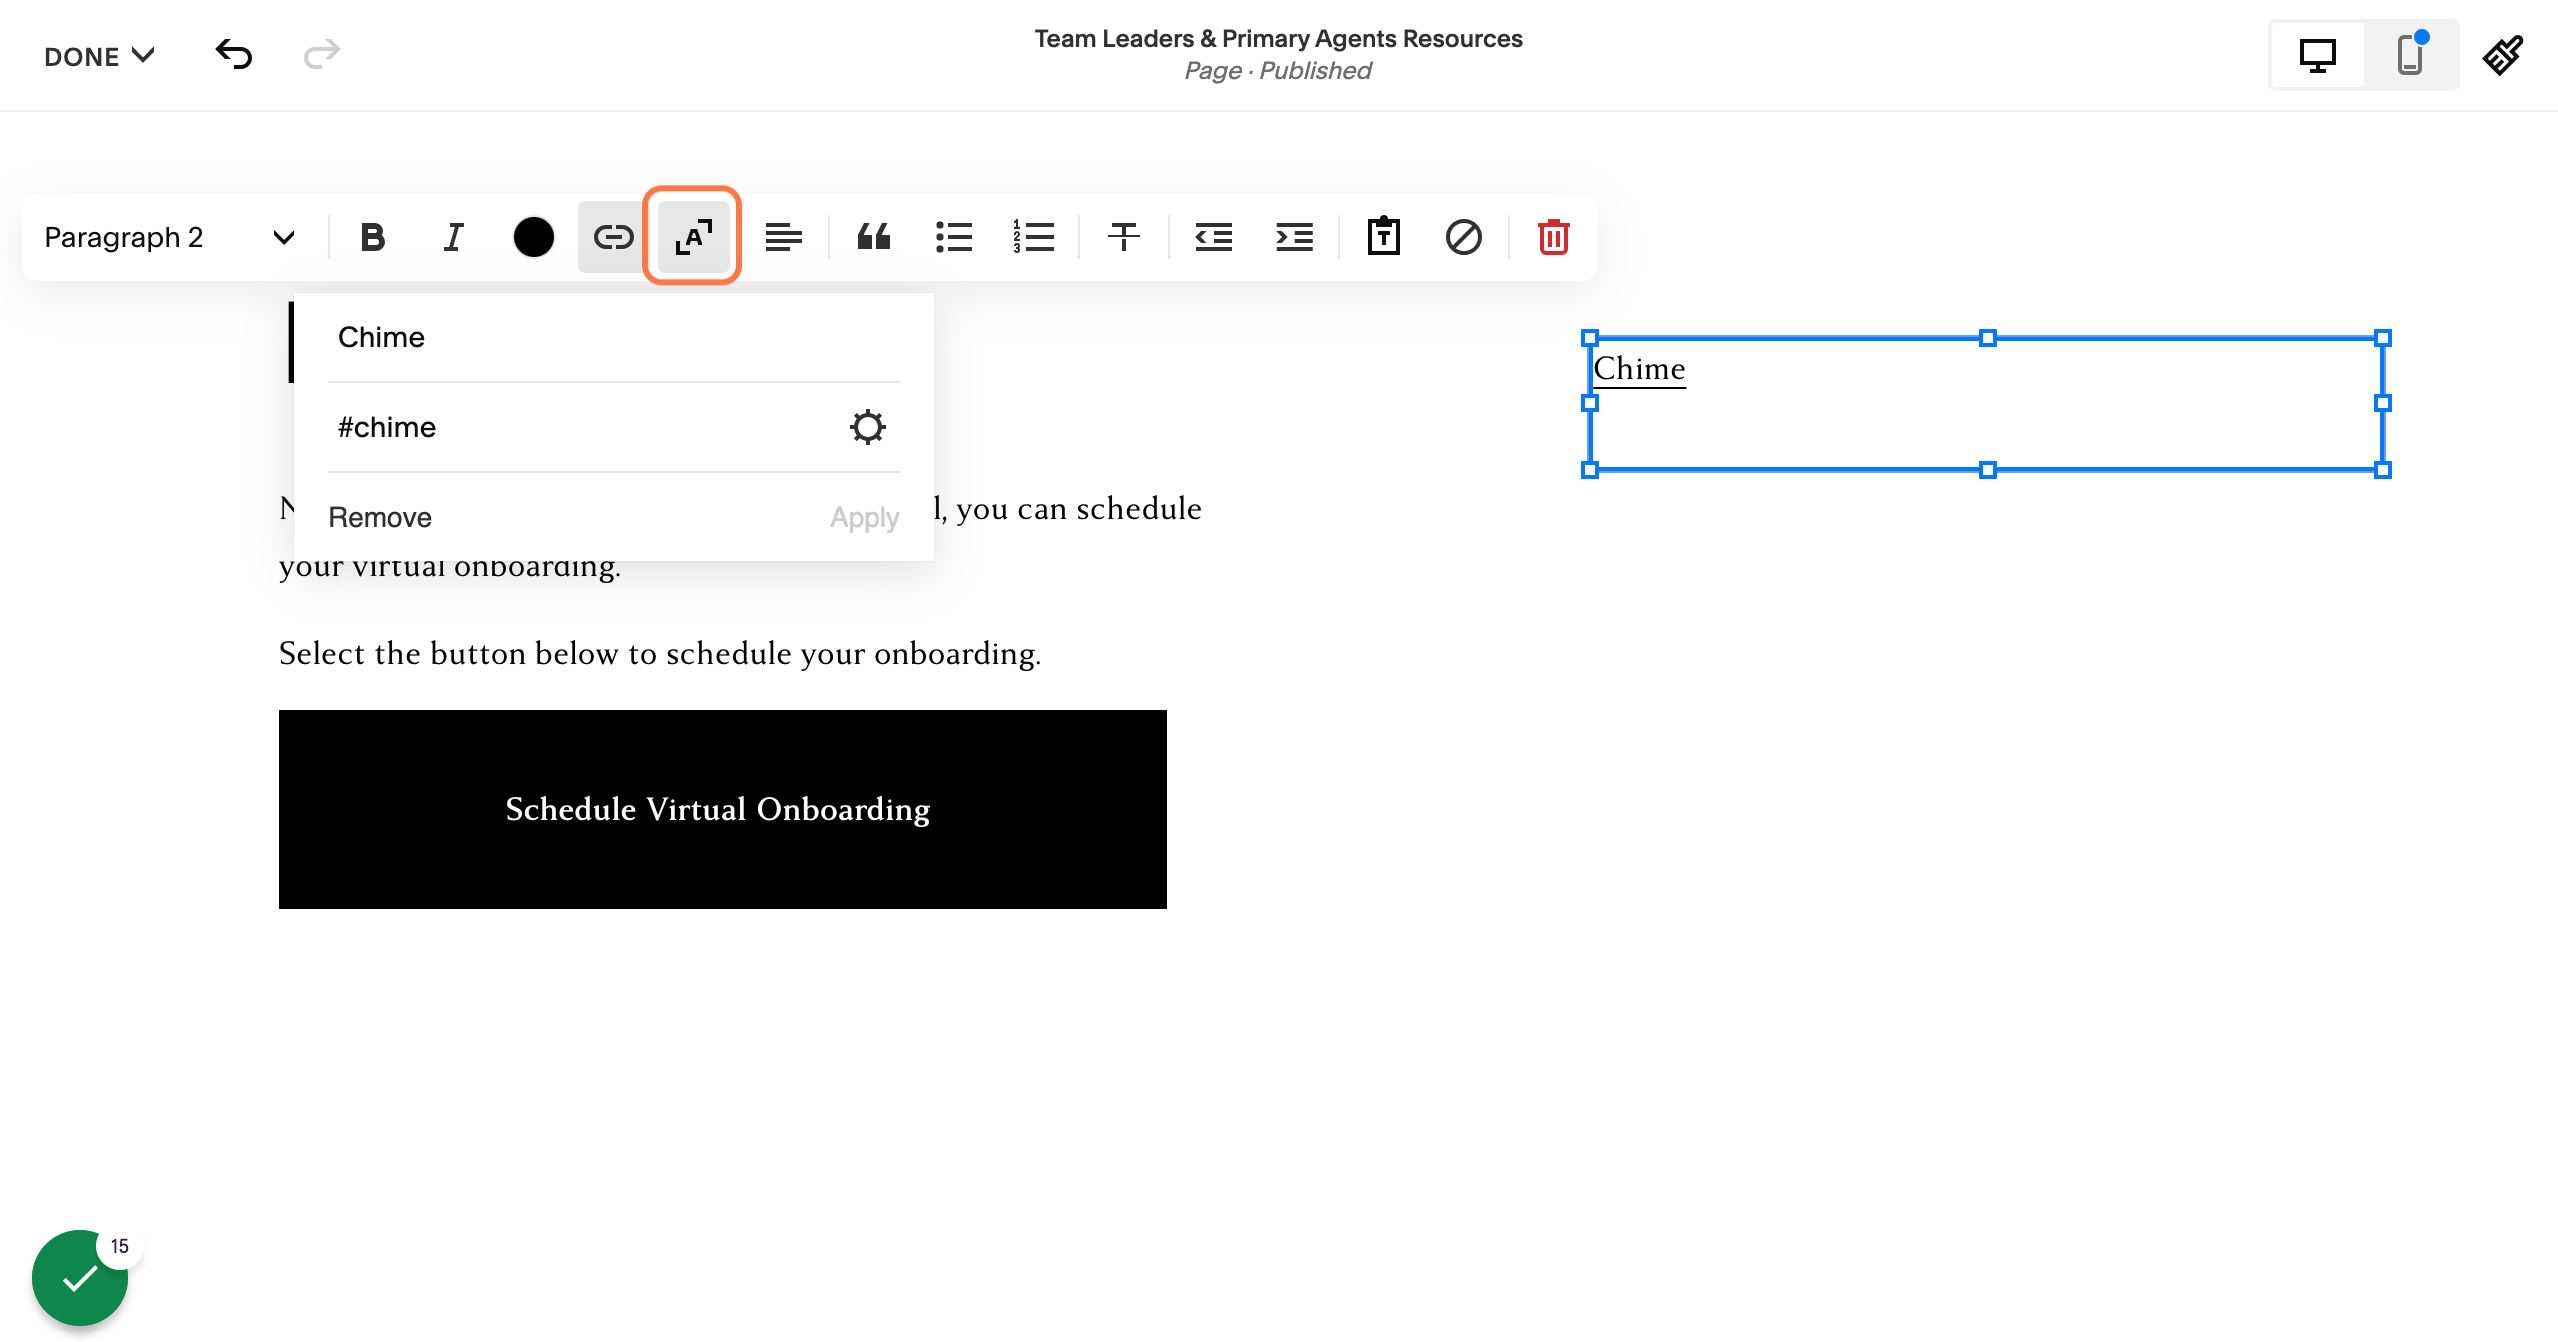The width and height of the screenshot is (2558, 1342).
Task: Decrease the text indent
Action: [x=1213, y=237]
